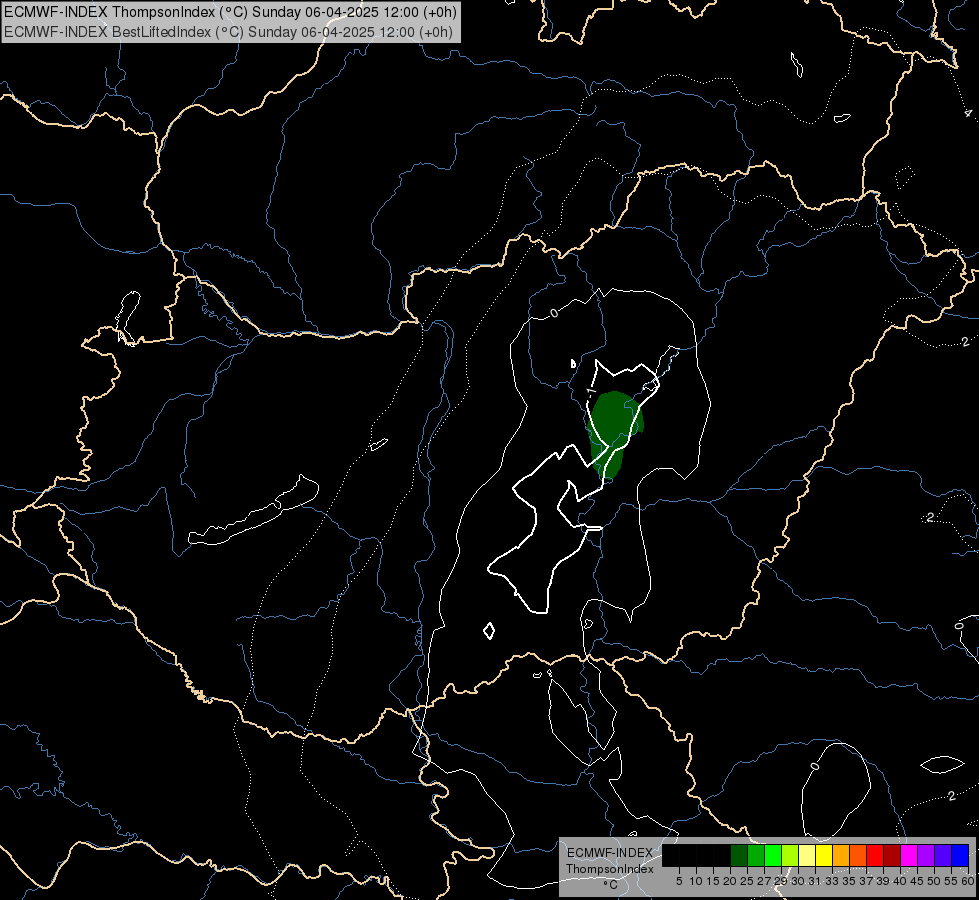
Task: Click the '°C' unit label in the legend
Action: [x=611, y=885]
